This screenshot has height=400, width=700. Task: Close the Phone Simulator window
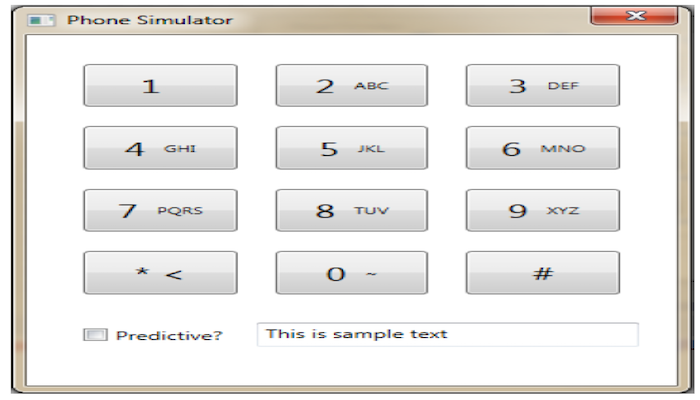point(634,16)
